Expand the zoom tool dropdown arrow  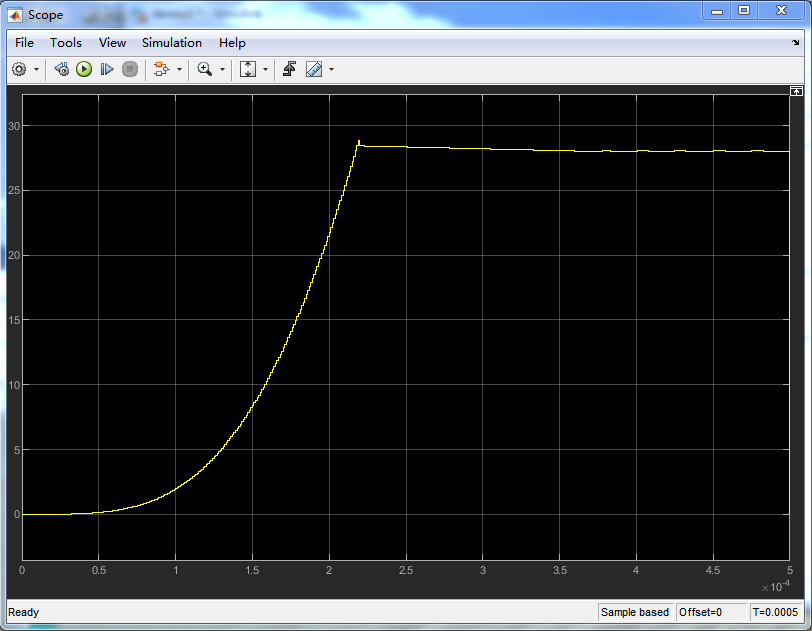coord(222,70)
